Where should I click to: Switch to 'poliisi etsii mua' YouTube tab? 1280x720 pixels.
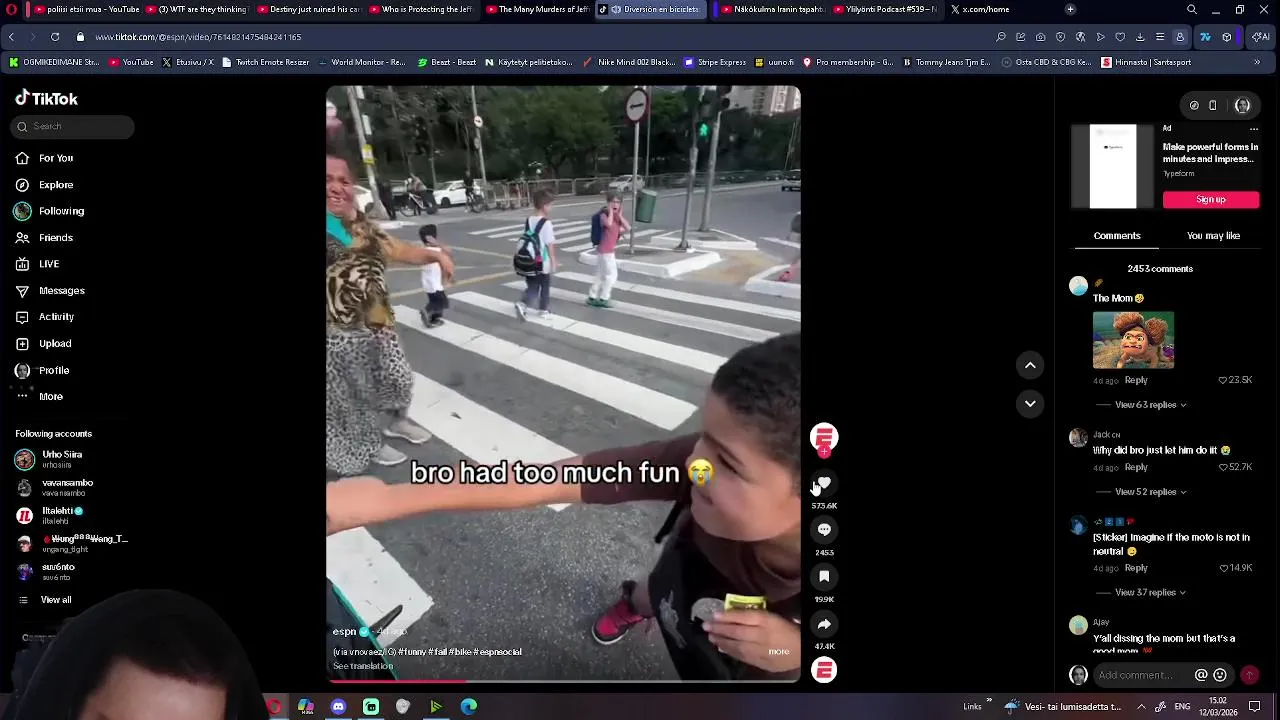point(84,9)
